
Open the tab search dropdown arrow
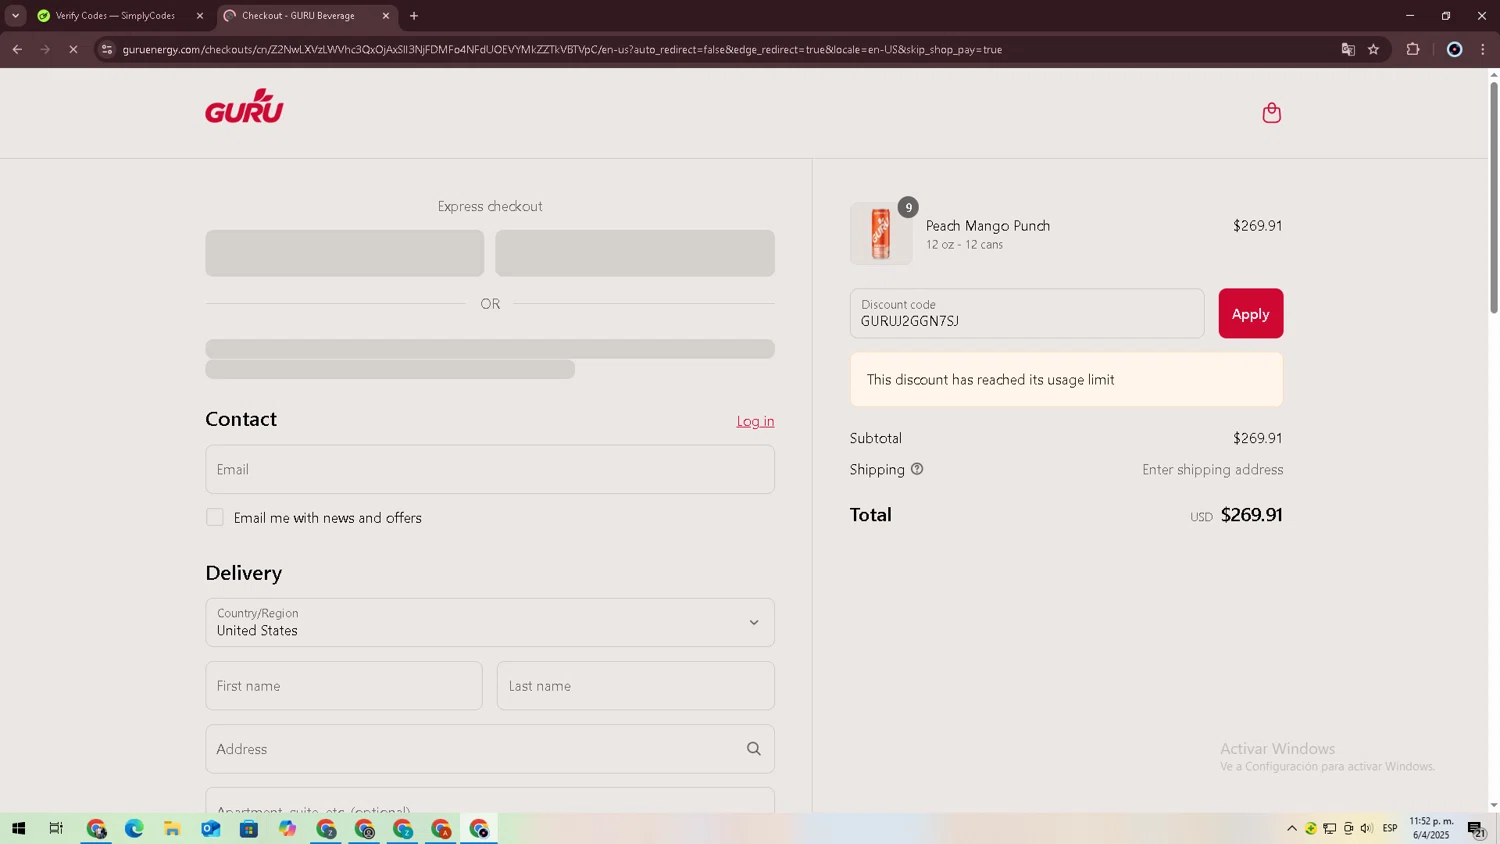[15, 16]
